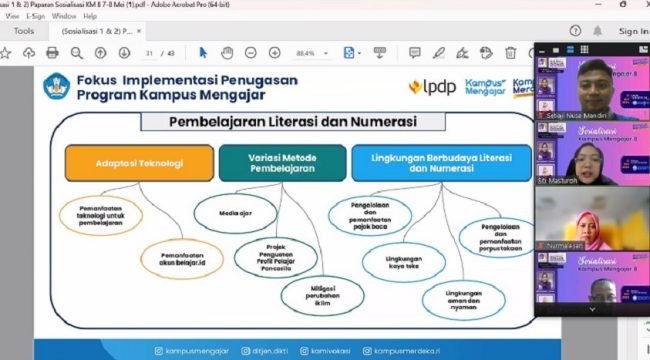Image resolution: width=650 pixels, height=360 pixels.
Task: Zoom out with the minus icon
Action: (x=250, y=53)
